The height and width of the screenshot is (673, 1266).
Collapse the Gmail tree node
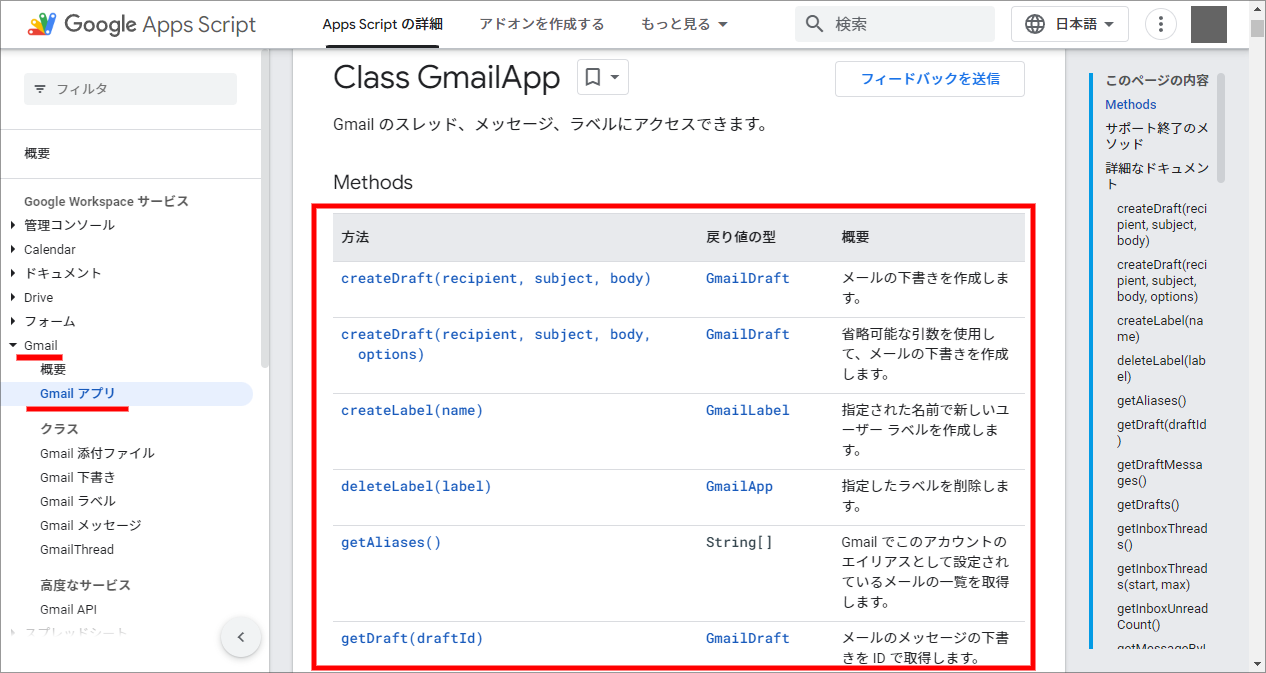pyautogui.click(x=13, y=345)
